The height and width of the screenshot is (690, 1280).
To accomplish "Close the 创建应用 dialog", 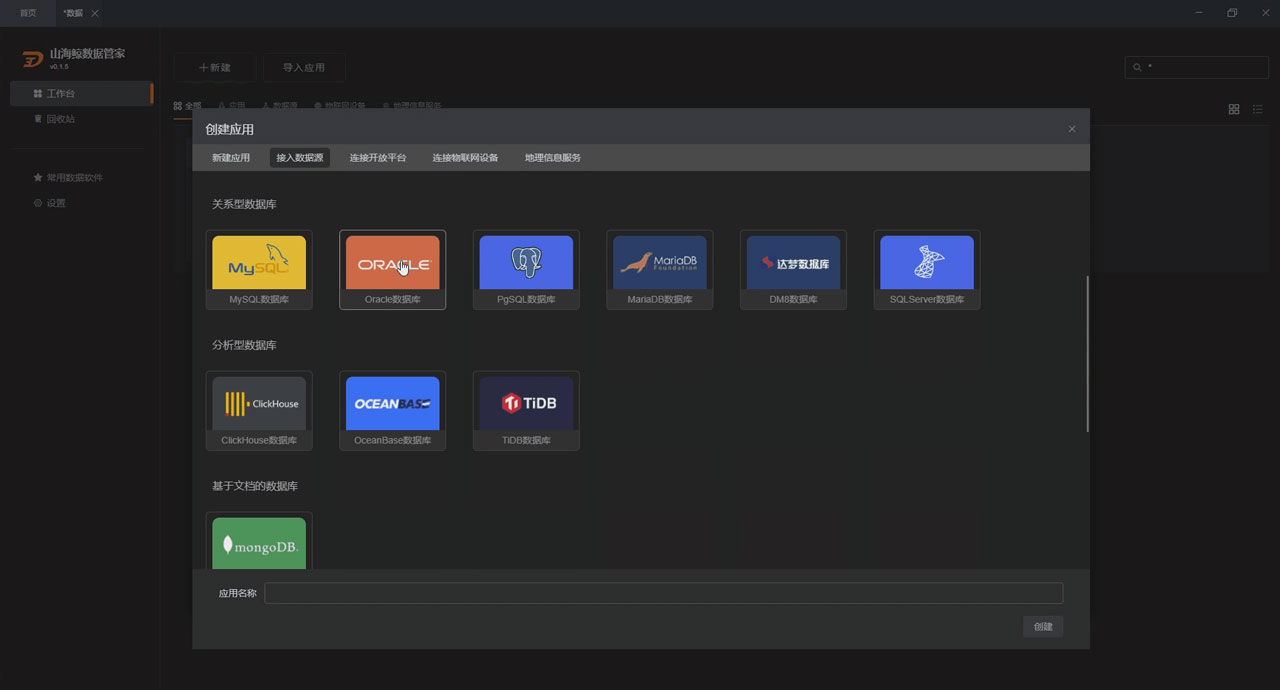I will 1072,129.
